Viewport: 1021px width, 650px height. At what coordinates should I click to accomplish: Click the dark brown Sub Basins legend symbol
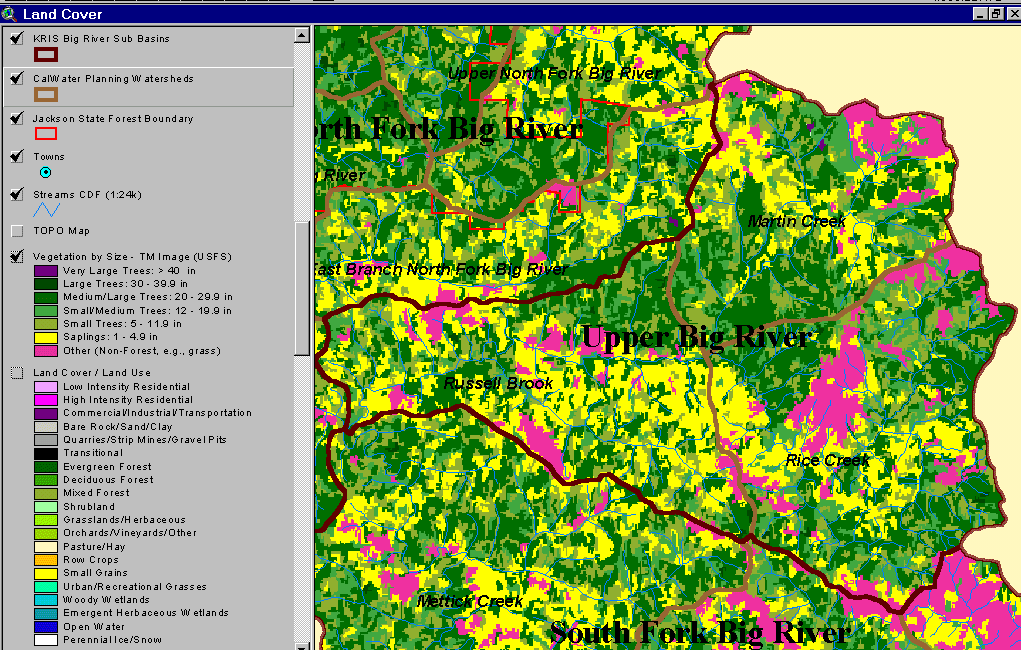tap(46, 55)
